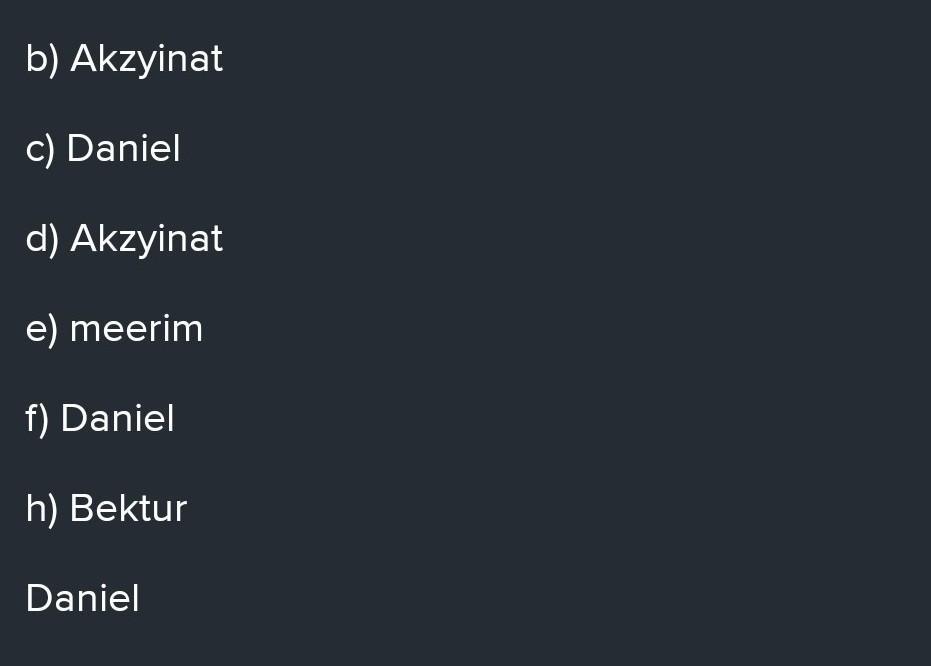This screenshot has width=931, height=666.
Task: Click the lowercase name meerim
Action: pos(136,329)
